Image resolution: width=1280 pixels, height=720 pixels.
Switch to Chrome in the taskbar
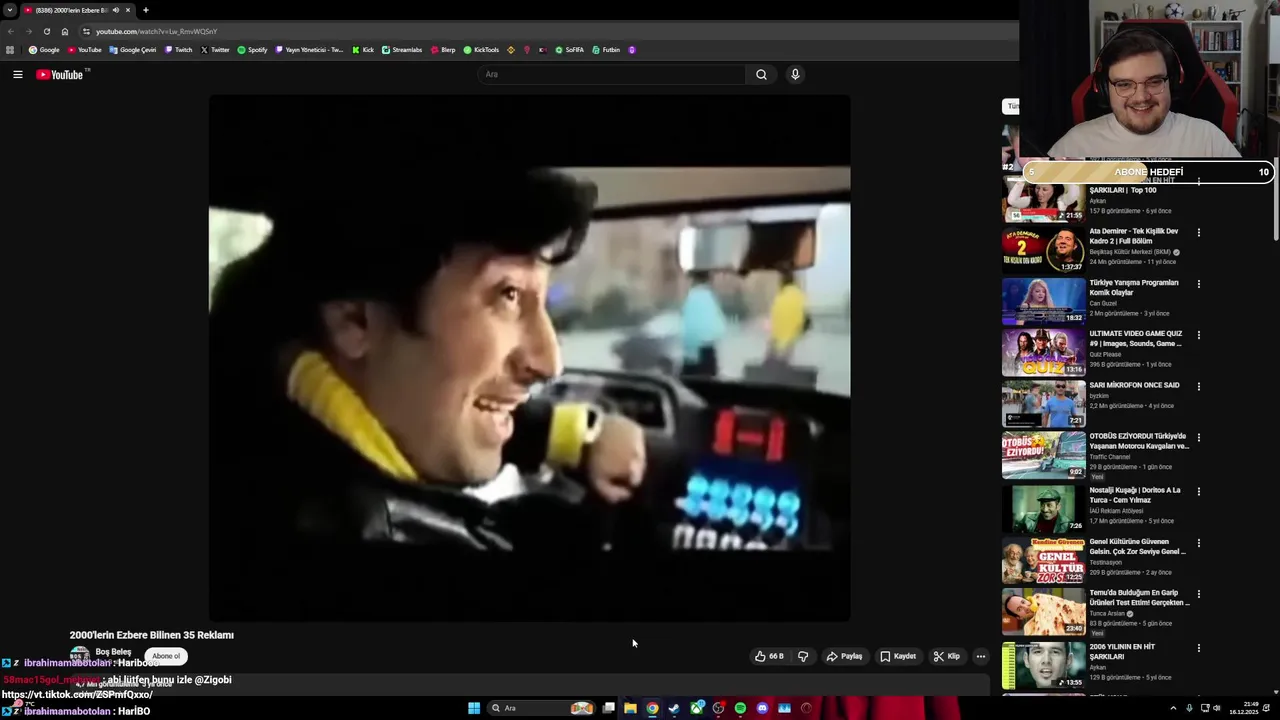click(652, 708)
